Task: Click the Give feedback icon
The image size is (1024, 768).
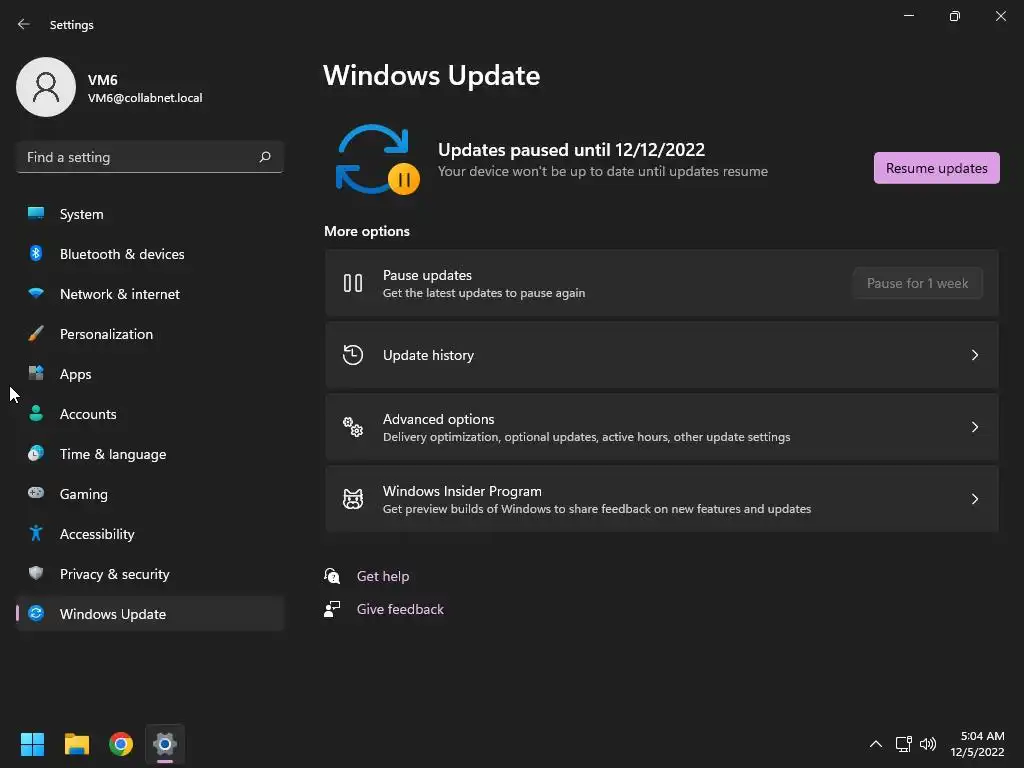Action: pyautogui.click(x=332, y=609)
